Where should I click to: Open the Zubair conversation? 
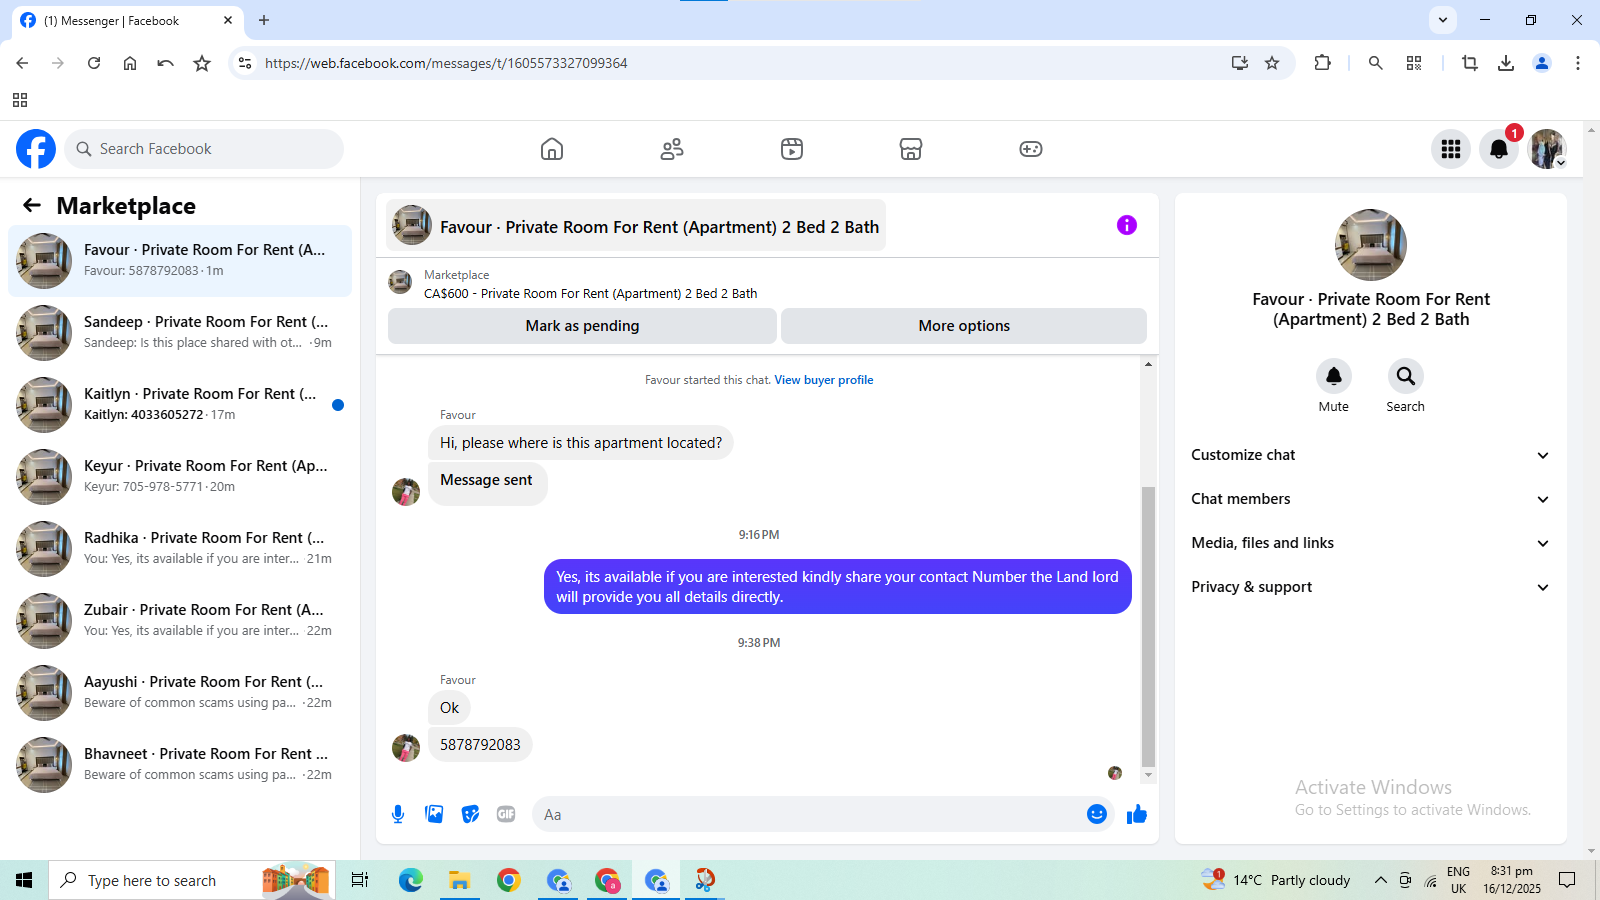click(x=180, y=621)
